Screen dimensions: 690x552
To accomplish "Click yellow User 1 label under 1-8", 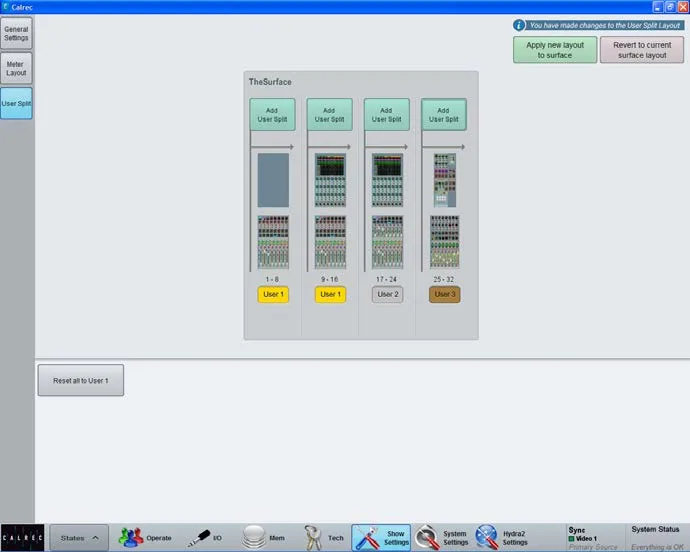I will [273, 294].
